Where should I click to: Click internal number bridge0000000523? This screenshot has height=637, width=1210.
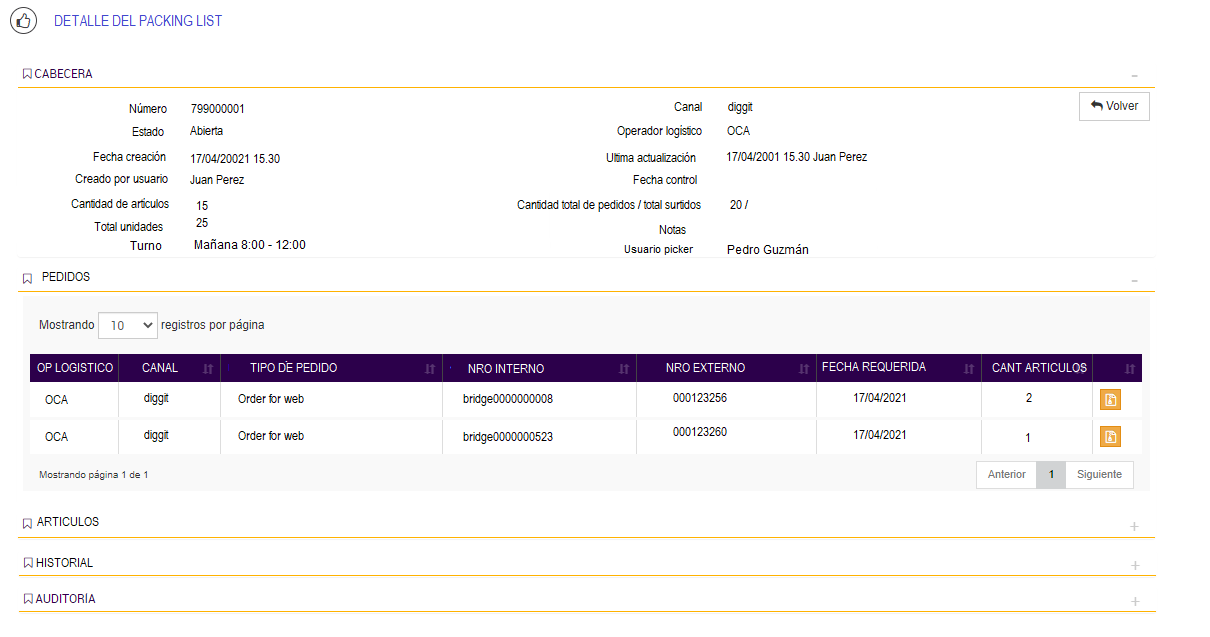[508, 436]
